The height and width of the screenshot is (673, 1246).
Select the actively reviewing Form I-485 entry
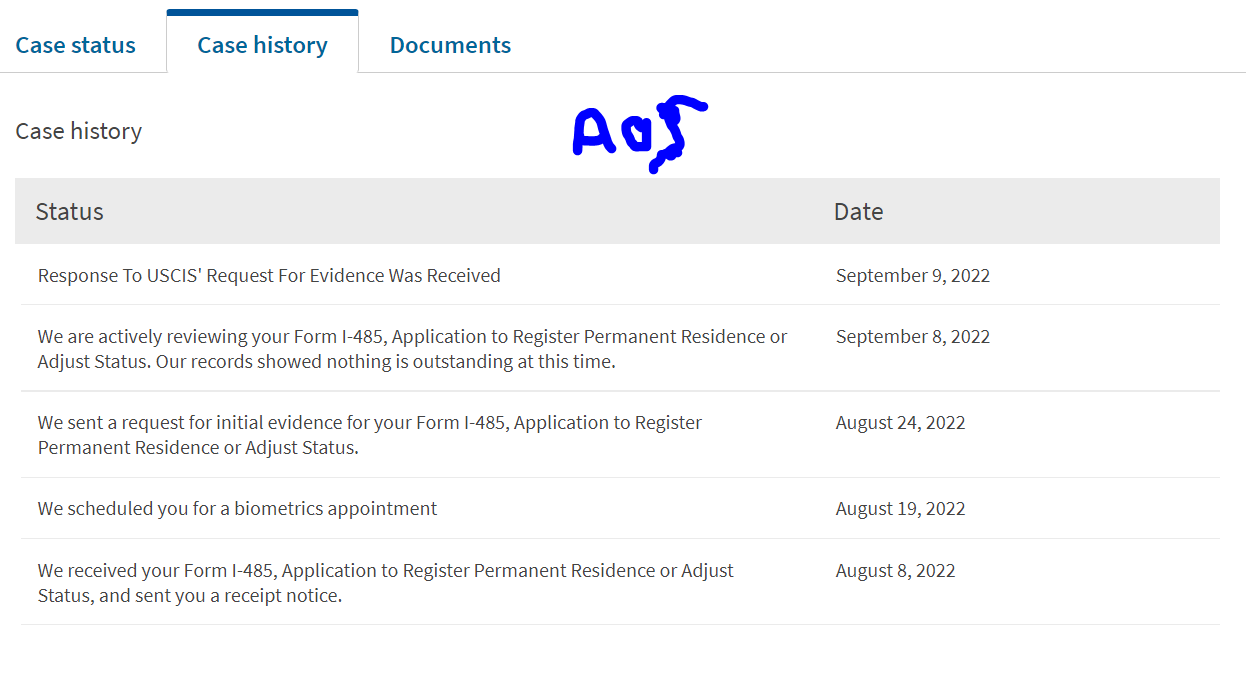620,348
